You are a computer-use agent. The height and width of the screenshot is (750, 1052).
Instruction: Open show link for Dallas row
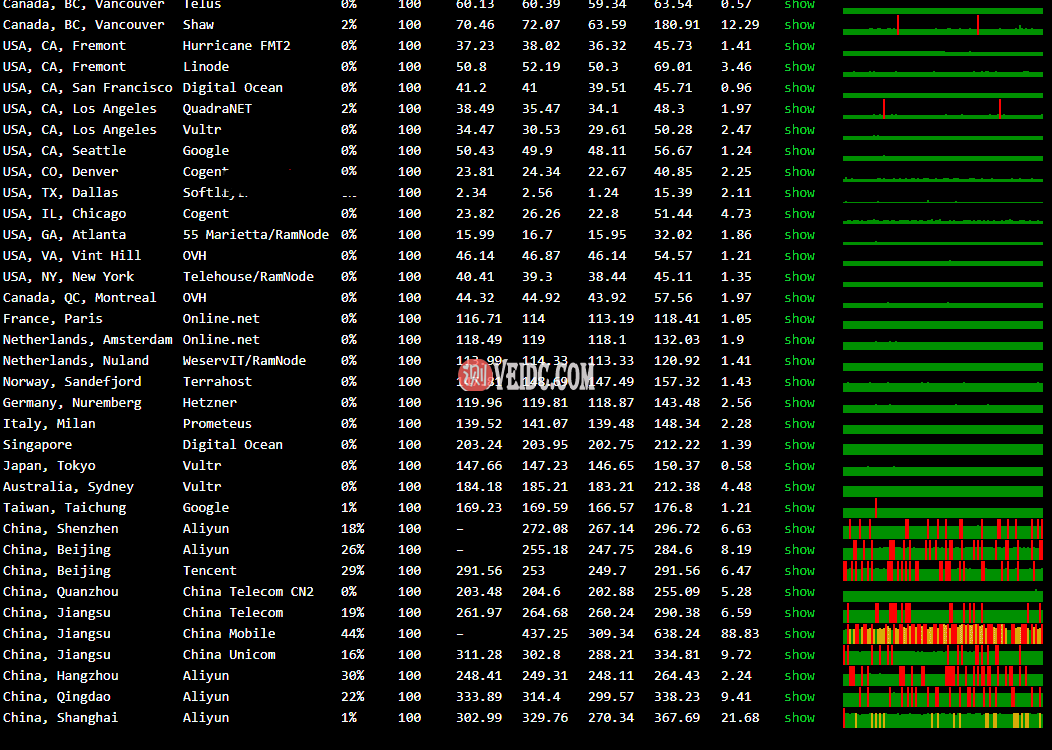coord(799,193)
